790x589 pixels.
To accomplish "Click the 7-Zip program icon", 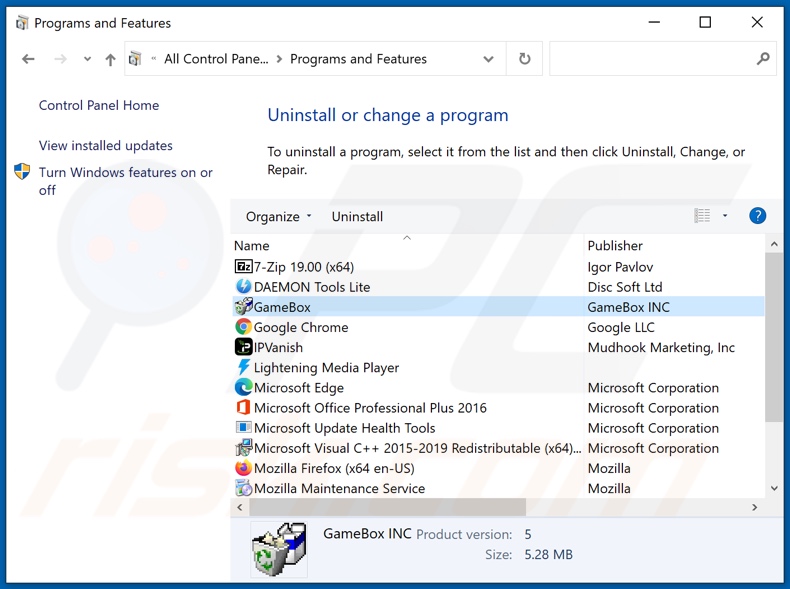I will 243,267.
